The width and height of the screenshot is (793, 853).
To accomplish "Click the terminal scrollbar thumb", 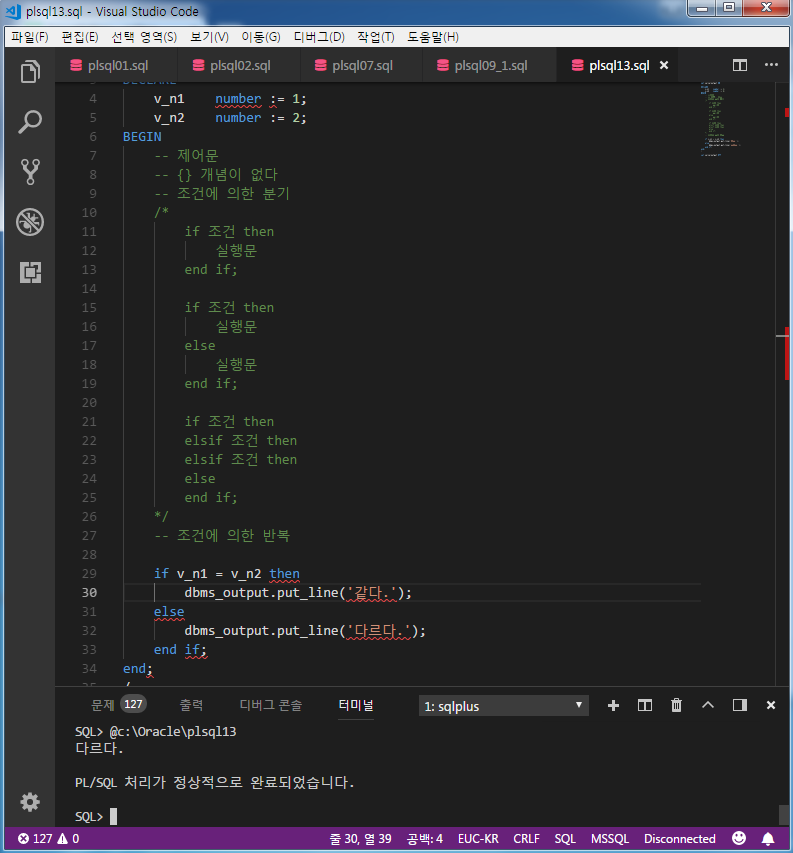I will point(784,815).
